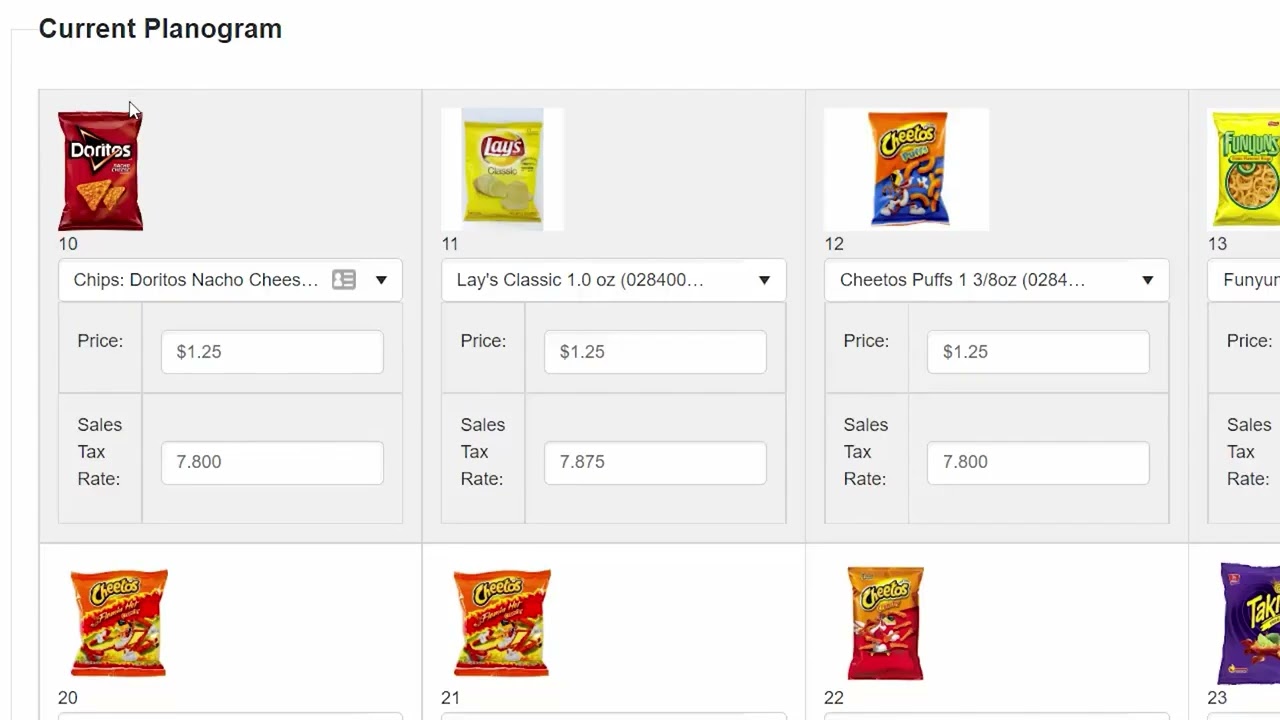Click the Cheetos Crunchy image in slot 22

click(886, 622)
